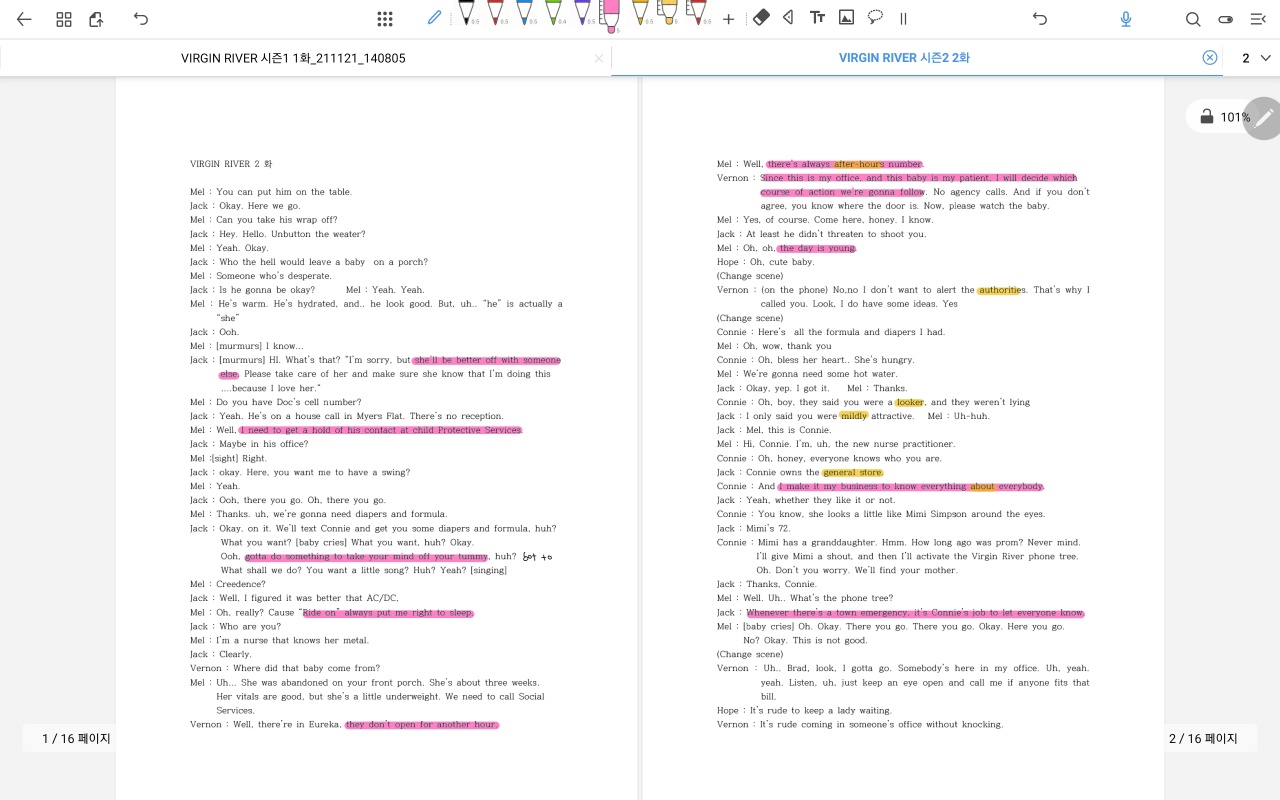Insert an image with picture icon
Viewport: 1280px width, 800px height.
(846, 18)
